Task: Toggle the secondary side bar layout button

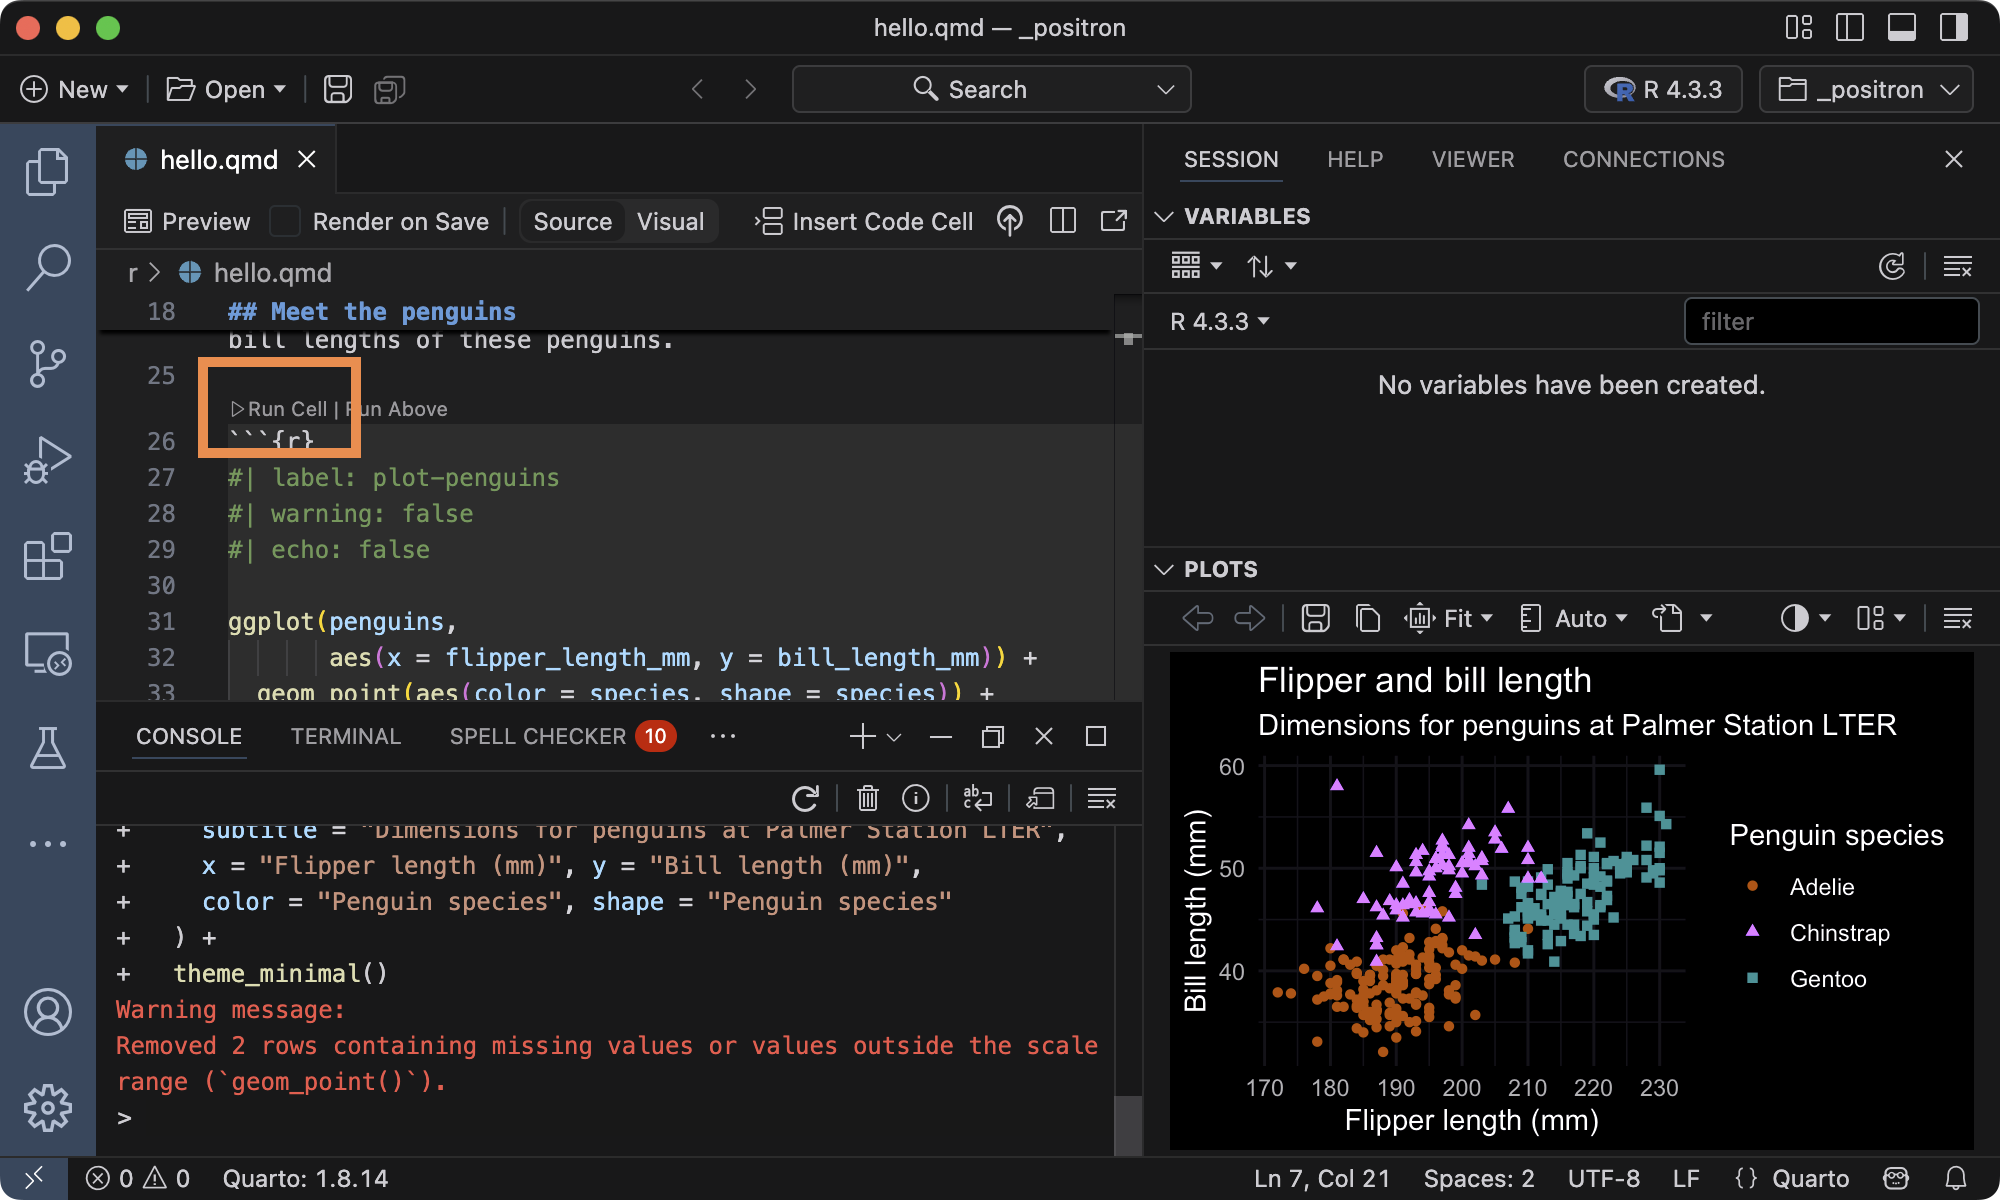Action: click(1954, 27)
